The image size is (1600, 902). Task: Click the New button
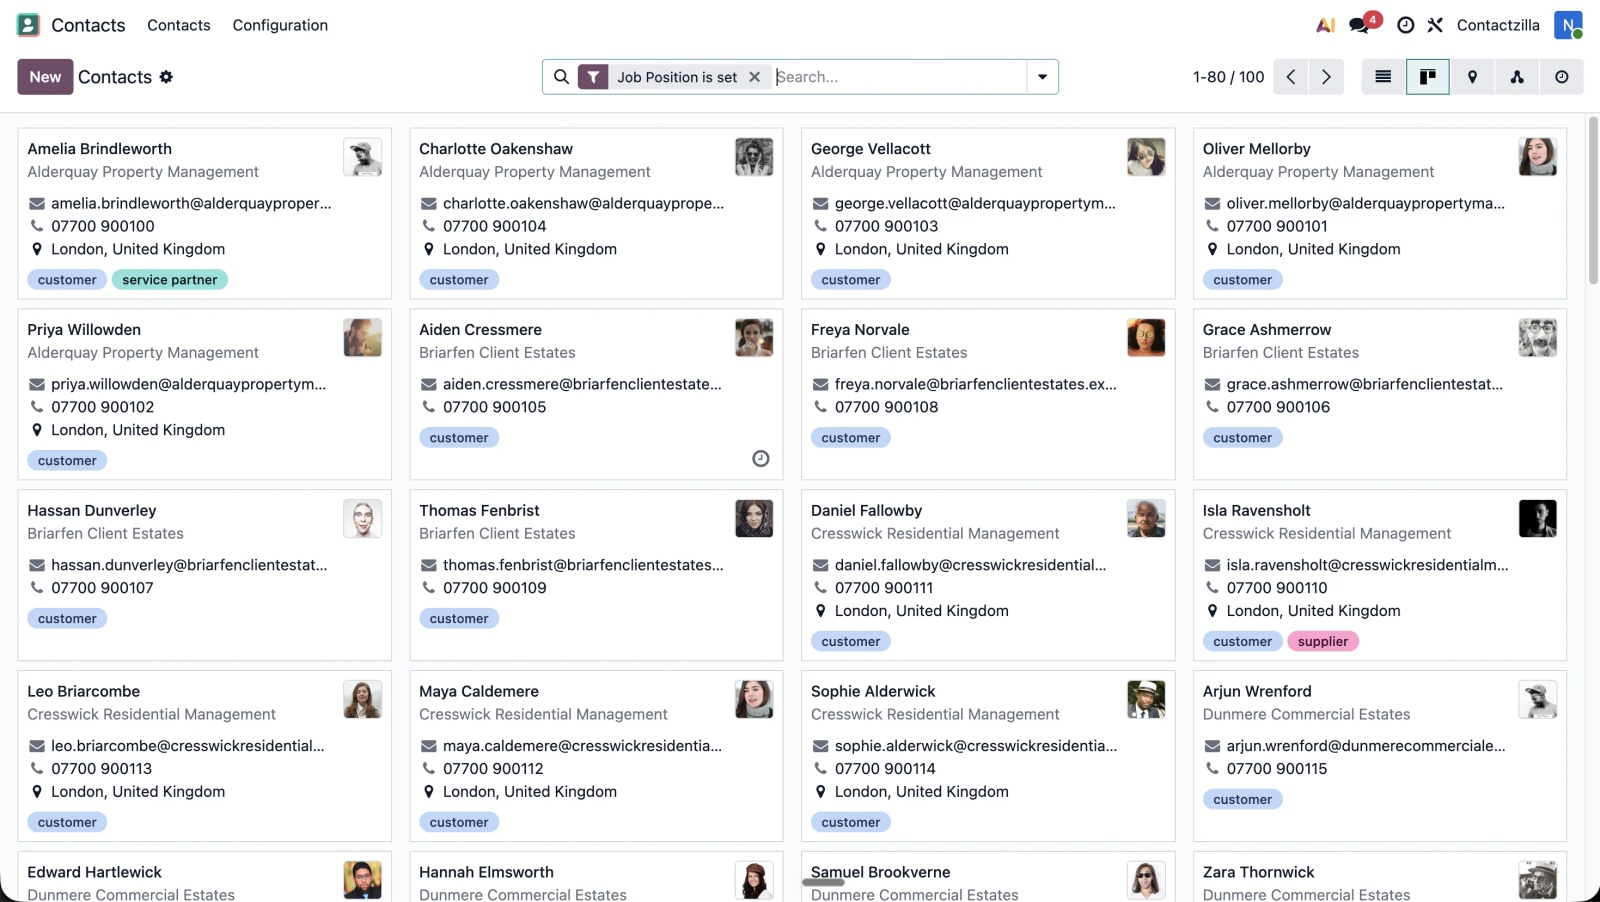pyautogui.click(x=45, y=77)
